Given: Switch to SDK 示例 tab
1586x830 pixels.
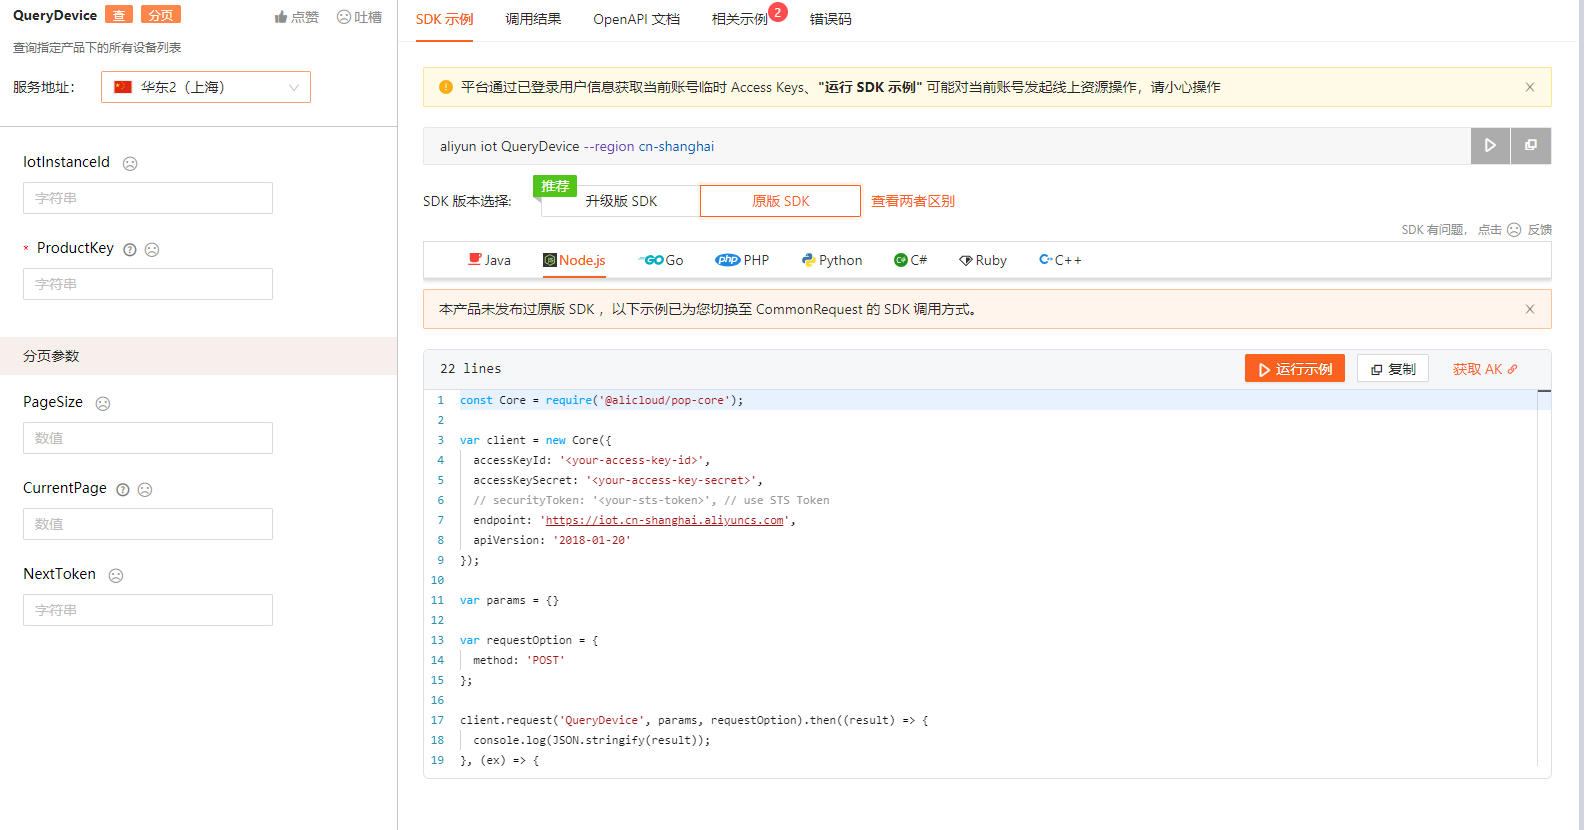Looking at the screenshot, I should [x=445, y=19].
